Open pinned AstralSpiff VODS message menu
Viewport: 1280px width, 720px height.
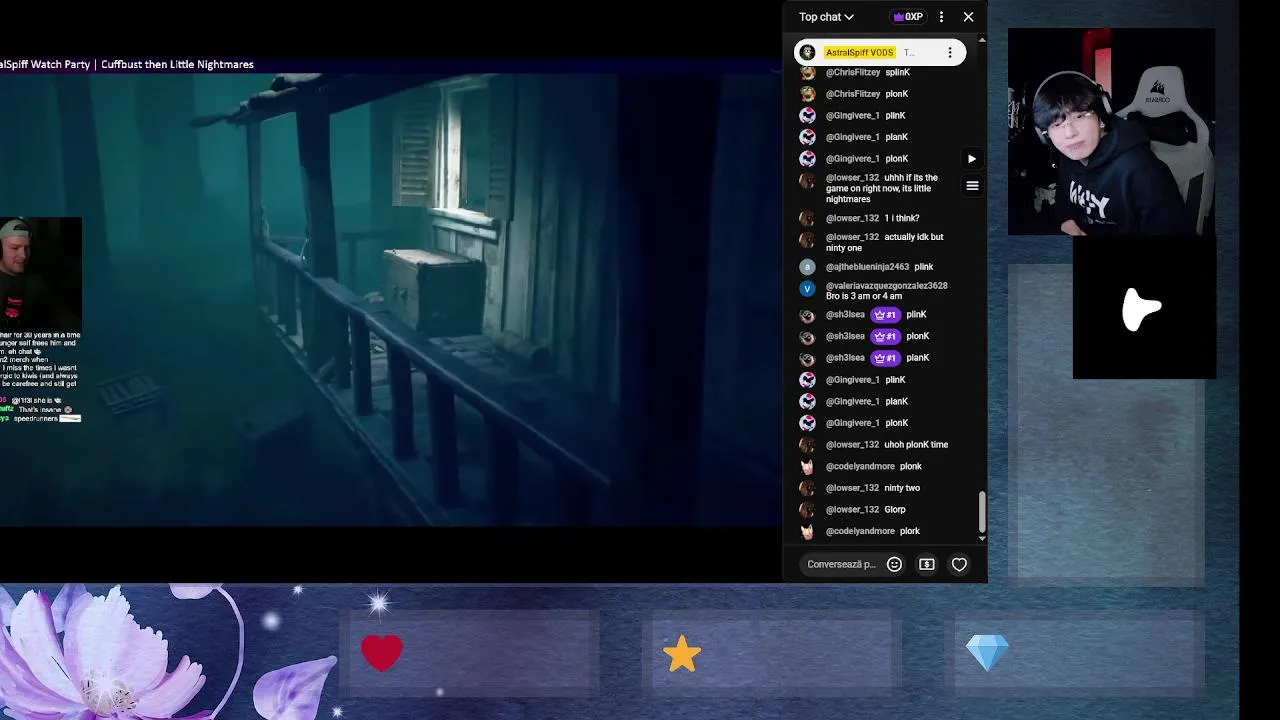[950, 53]
